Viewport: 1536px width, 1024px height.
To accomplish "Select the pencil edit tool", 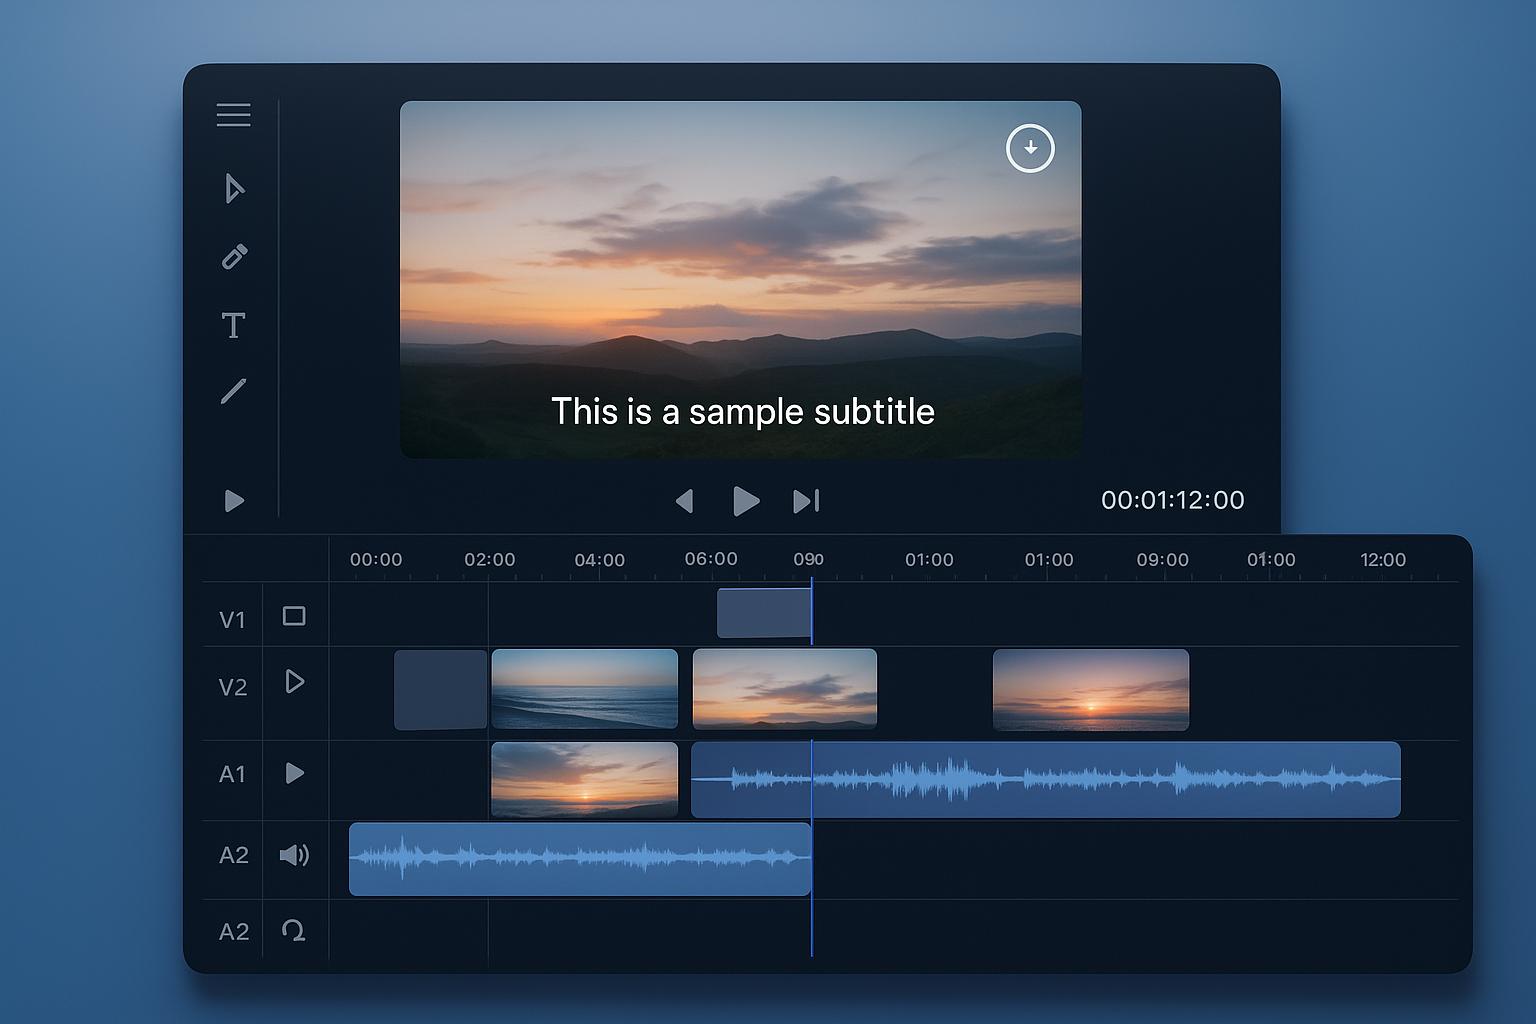I will [234, 257].
